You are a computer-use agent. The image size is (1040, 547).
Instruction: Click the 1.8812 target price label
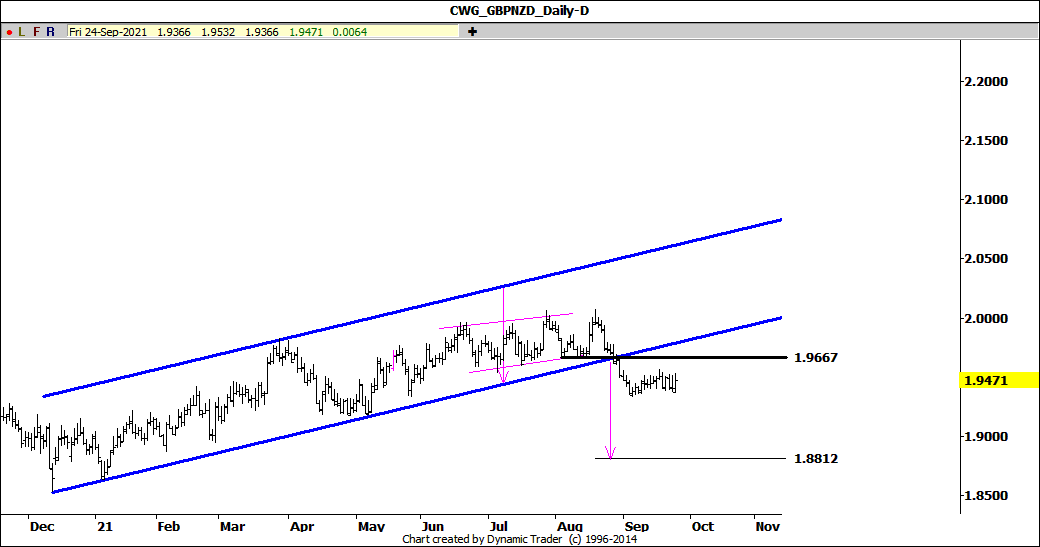tap(816, 458)
